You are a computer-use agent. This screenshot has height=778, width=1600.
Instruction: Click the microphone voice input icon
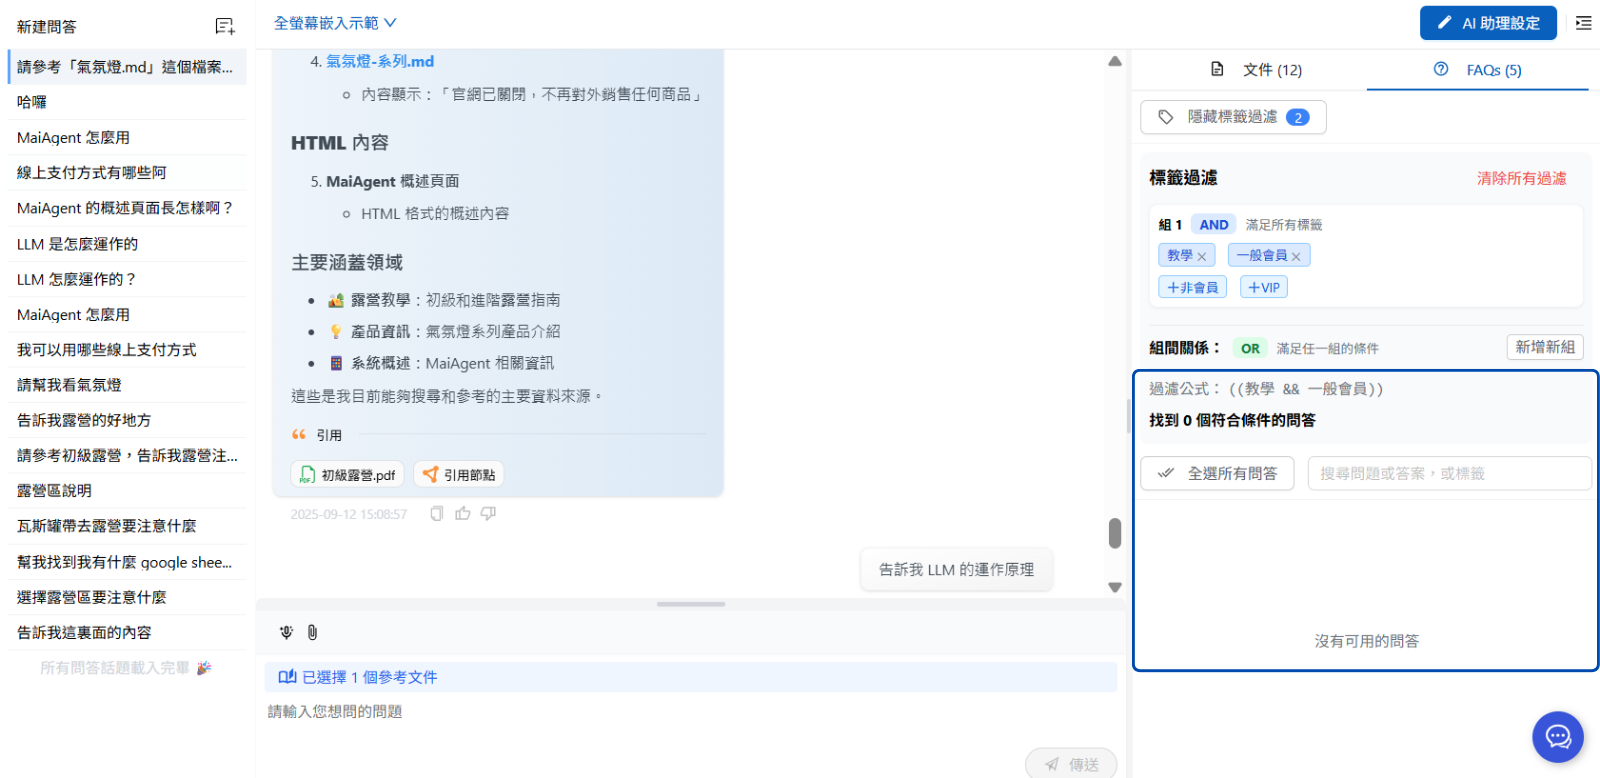tap(286, 632)
